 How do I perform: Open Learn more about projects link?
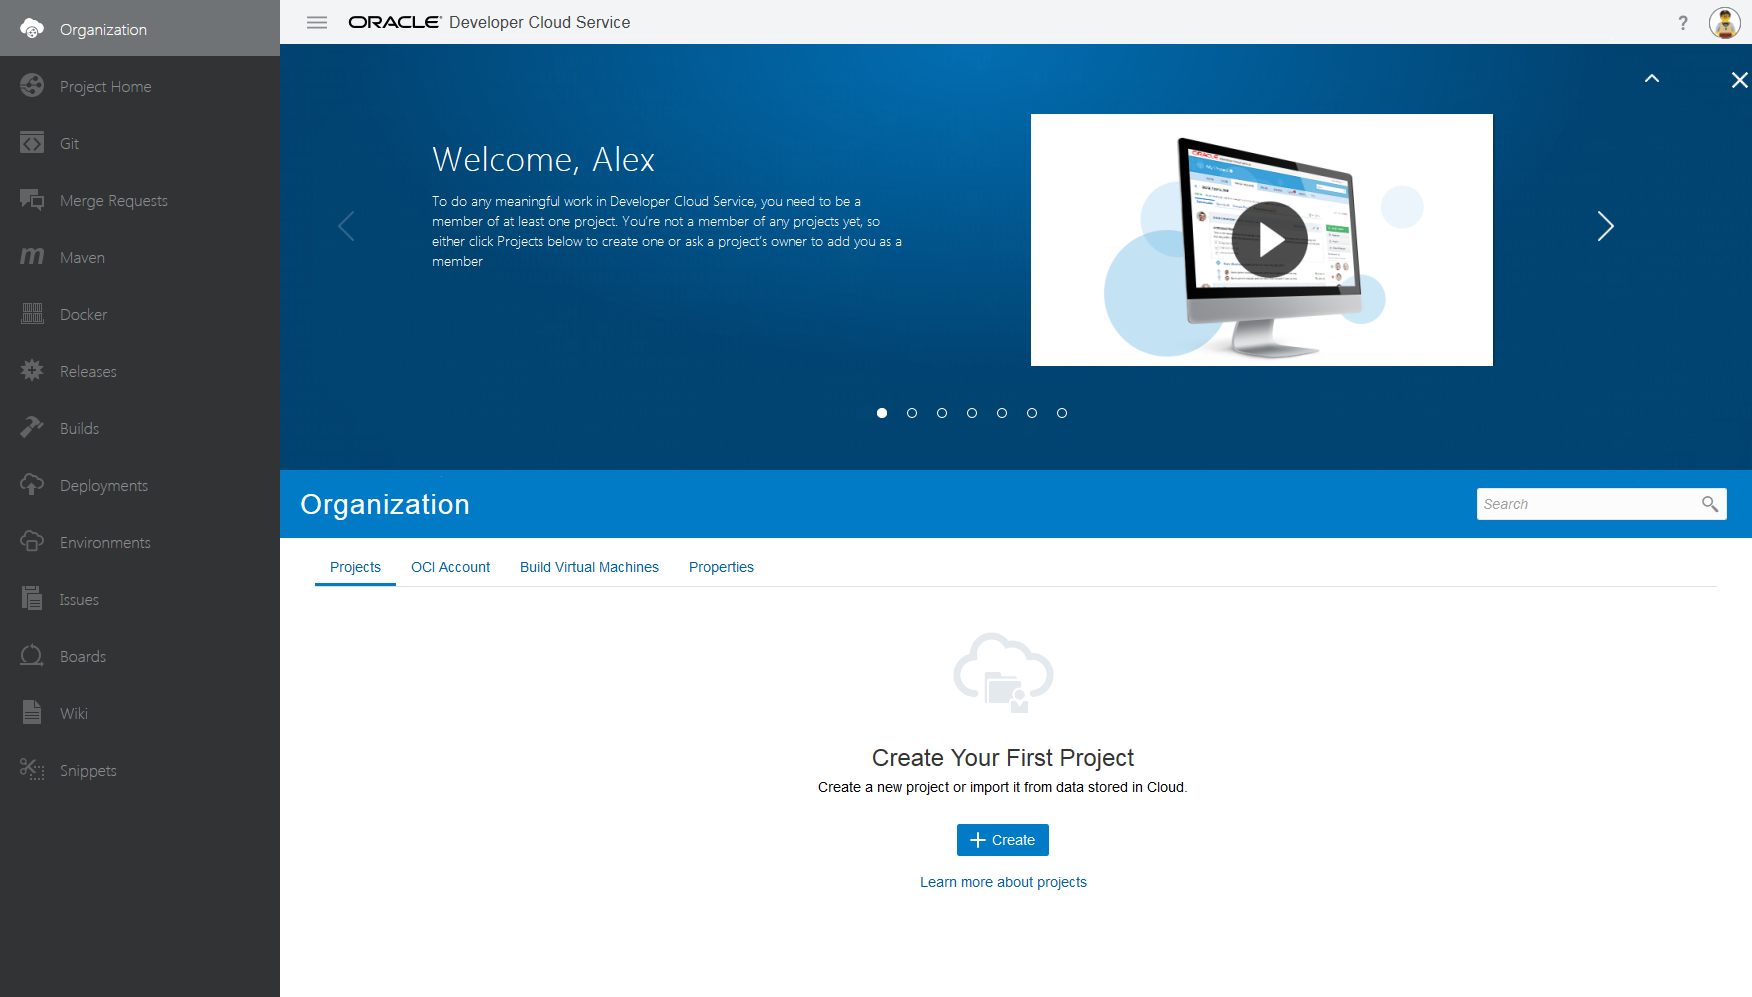(1003, 882)
